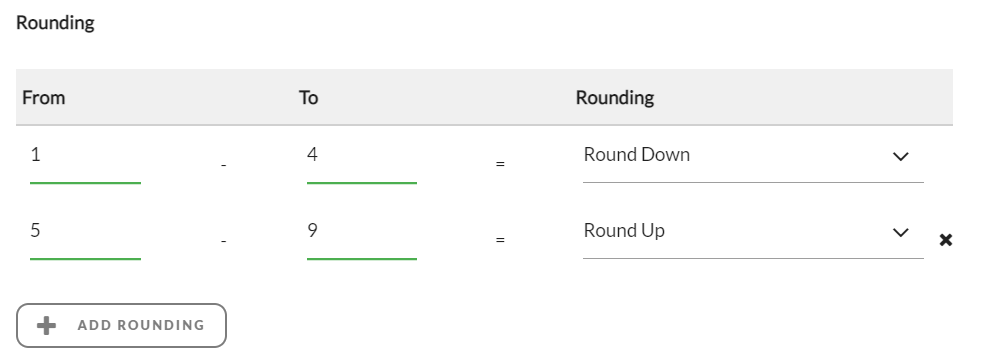Focus the From field containing 1
997x364 pixels.
coord(85,159)
